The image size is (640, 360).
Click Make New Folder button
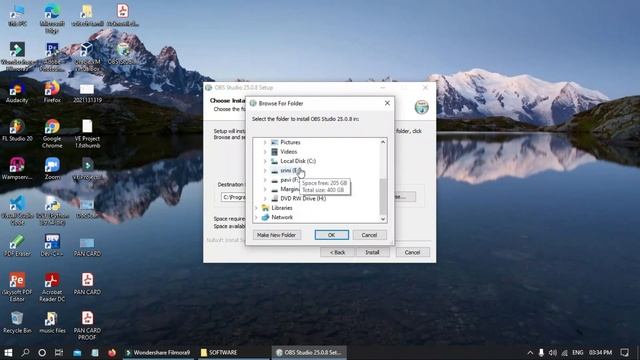(277, 235)
